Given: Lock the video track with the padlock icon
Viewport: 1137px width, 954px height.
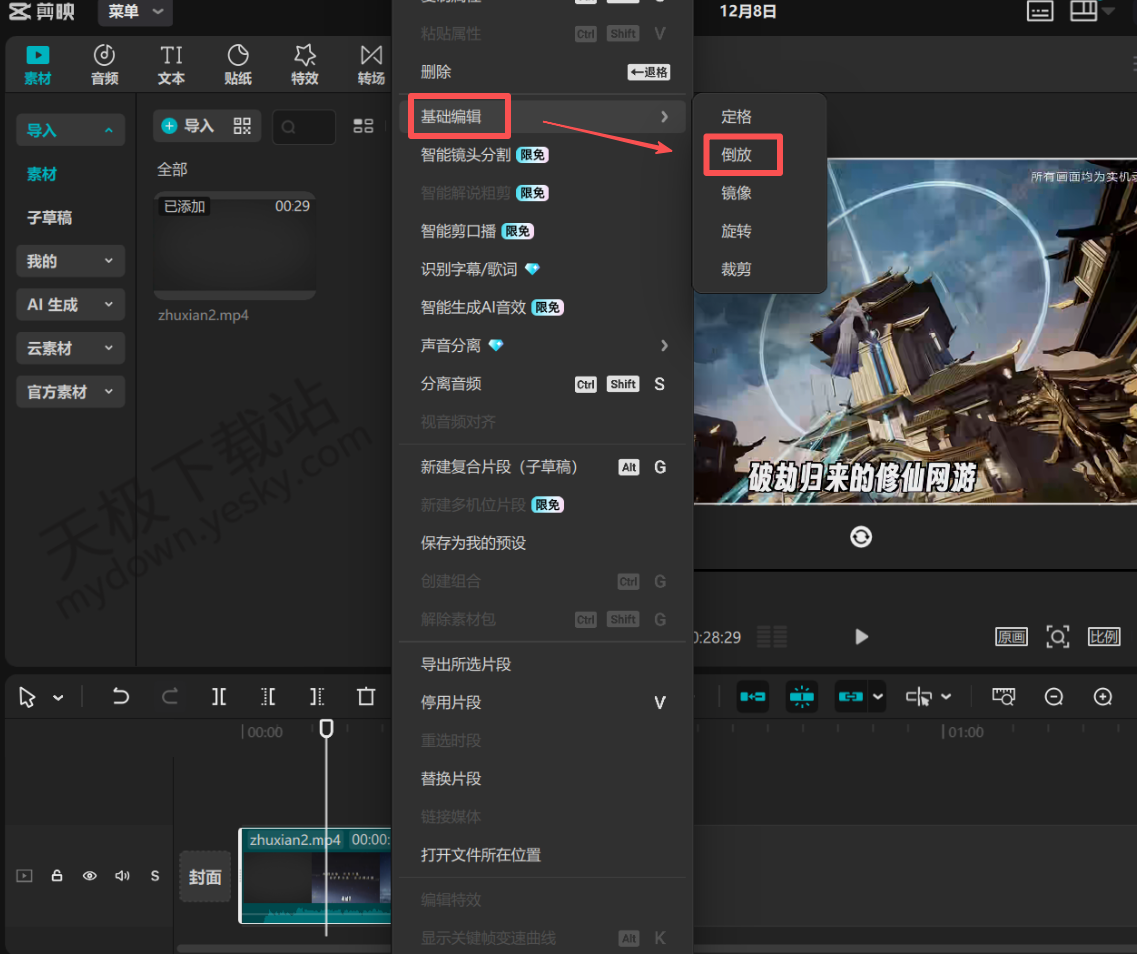Looking at the screenshot, I should click(56, 875).
